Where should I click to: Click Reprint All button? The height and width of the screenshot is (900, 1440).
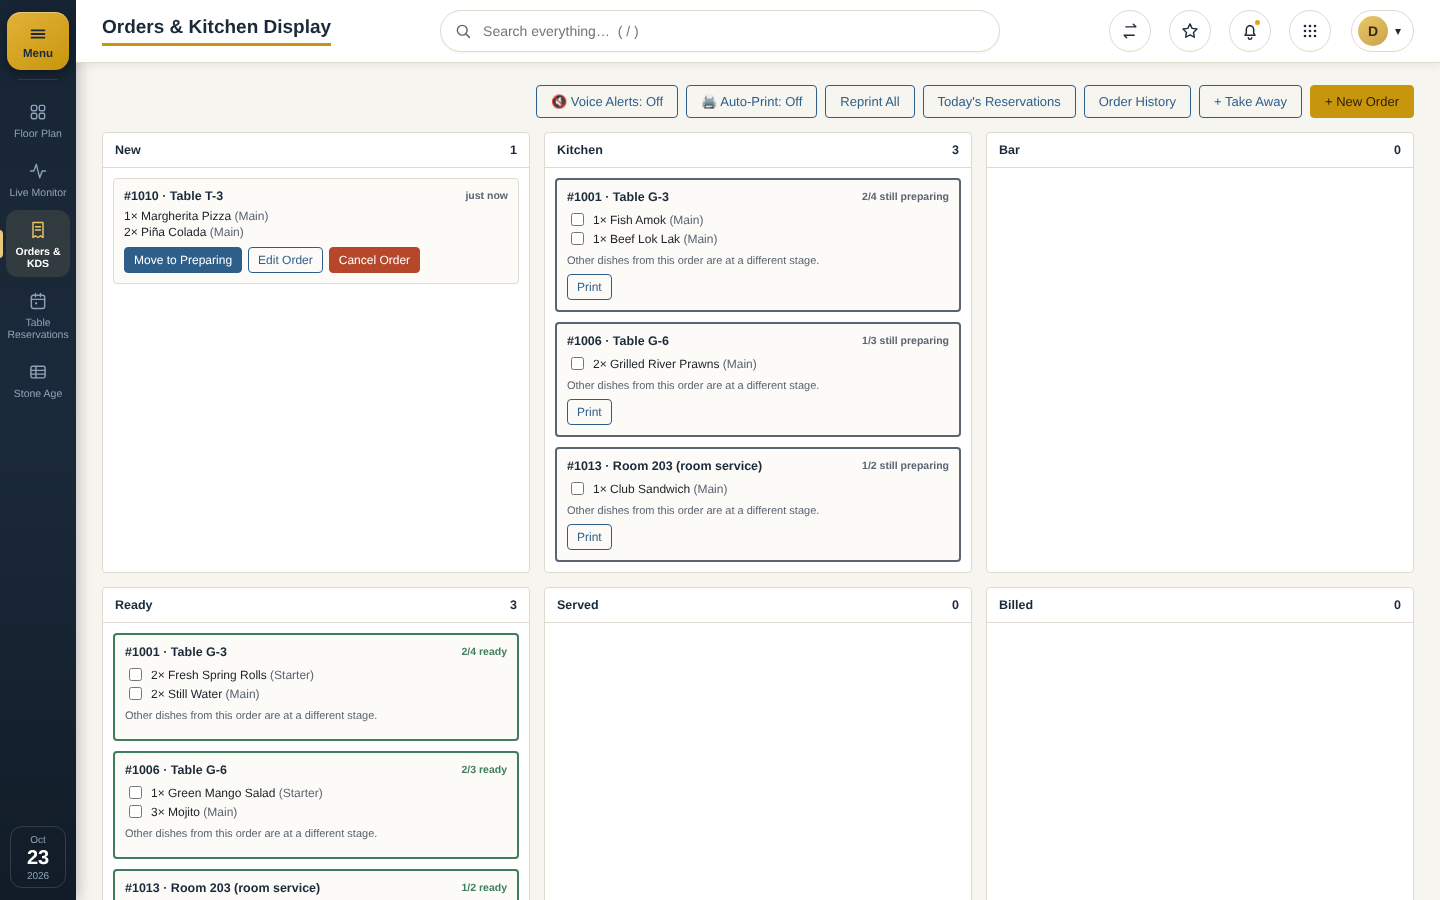tap(870, 102)
